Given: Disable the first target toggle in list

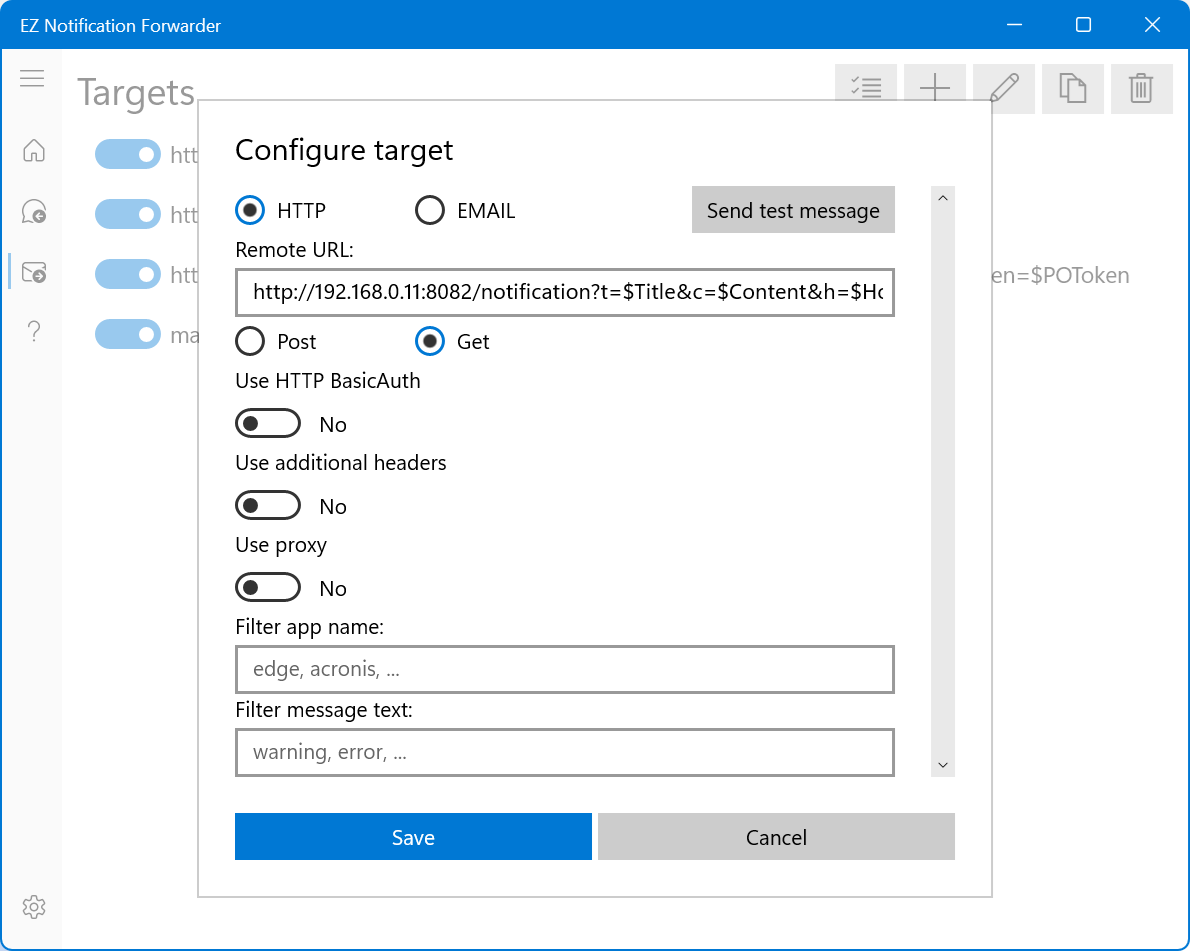Looking at the screenshot, I should pyautogui.click(x=128, y=154).
